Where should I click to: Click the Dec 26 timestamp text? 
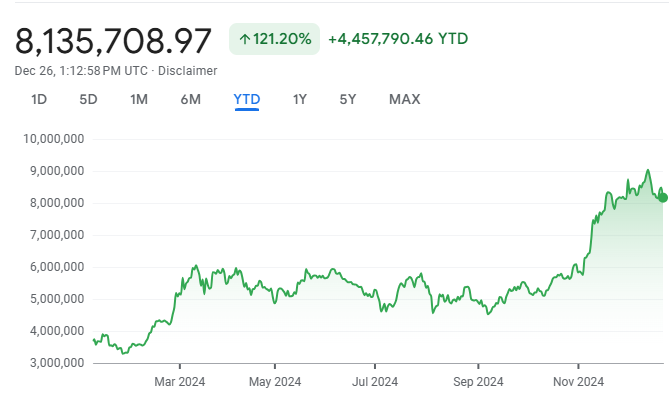tap(81, 71)
